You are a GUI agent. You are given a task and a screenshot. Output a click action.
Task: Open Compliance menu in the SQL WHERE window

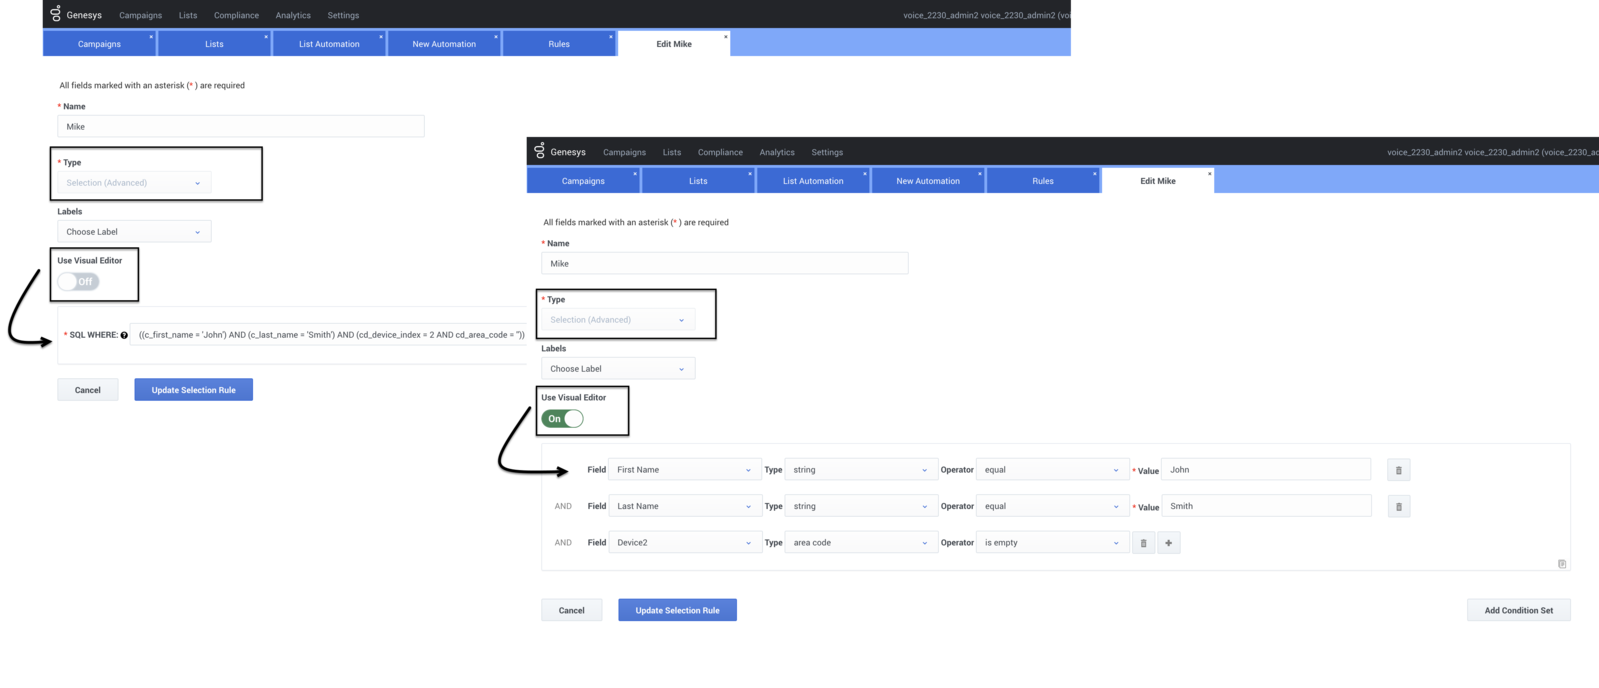tap(236, 15)
